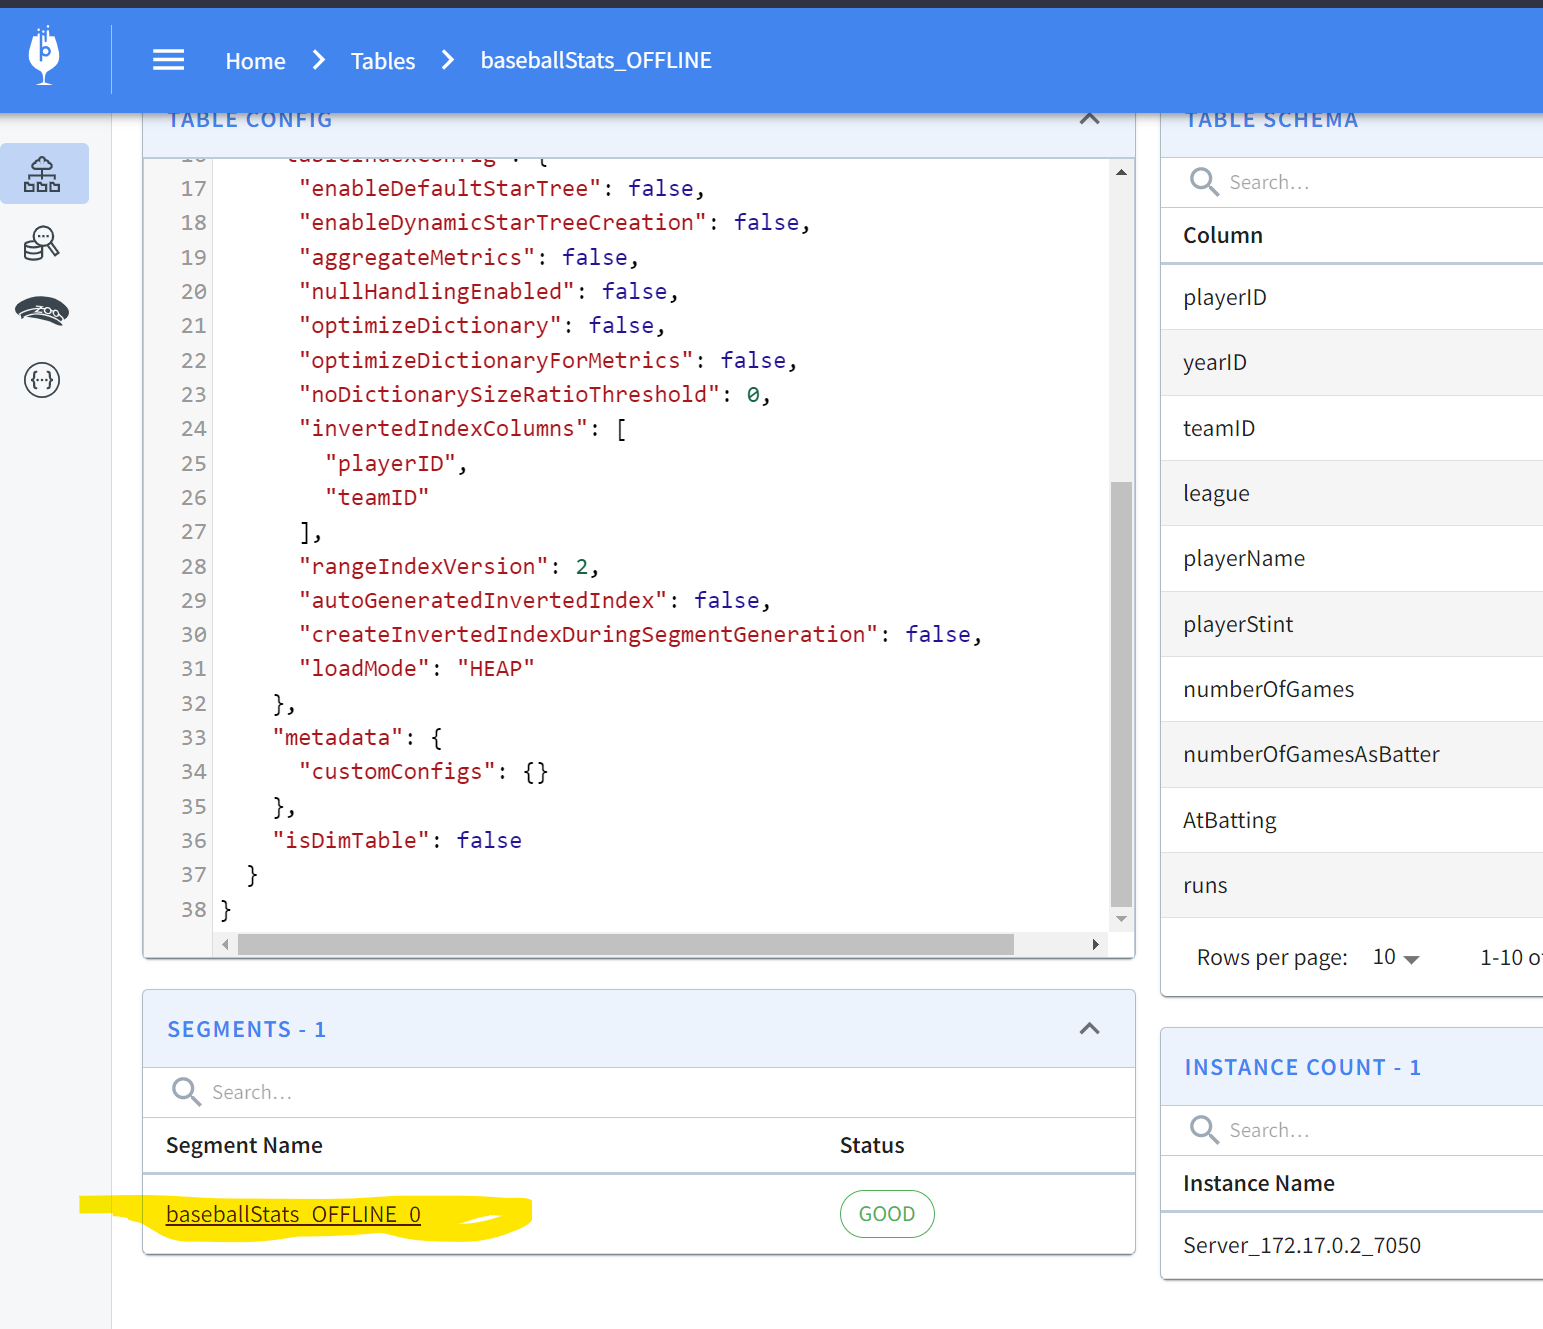Go to Tables breadcrumb
1543x1329 pixels.
[382, 61]
